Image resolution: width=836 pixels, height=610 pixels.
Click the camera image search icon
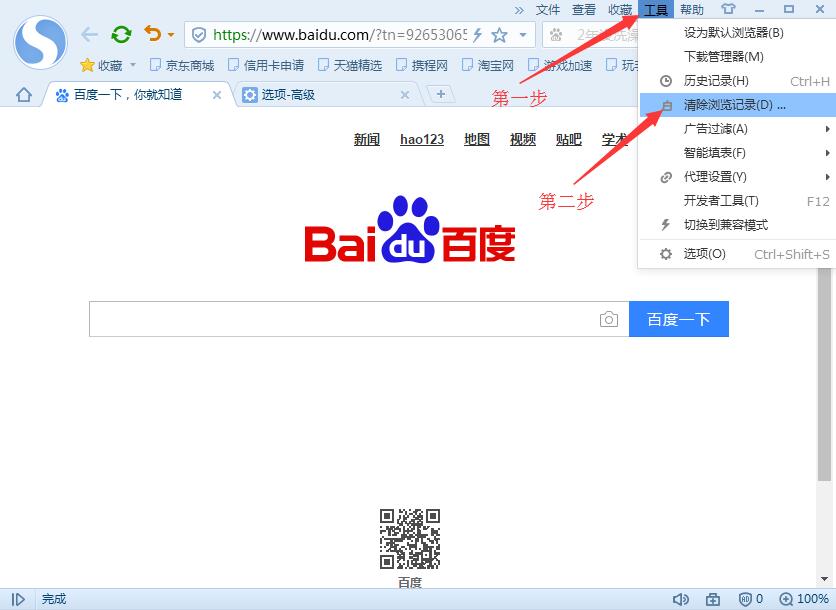click(609, 319)
